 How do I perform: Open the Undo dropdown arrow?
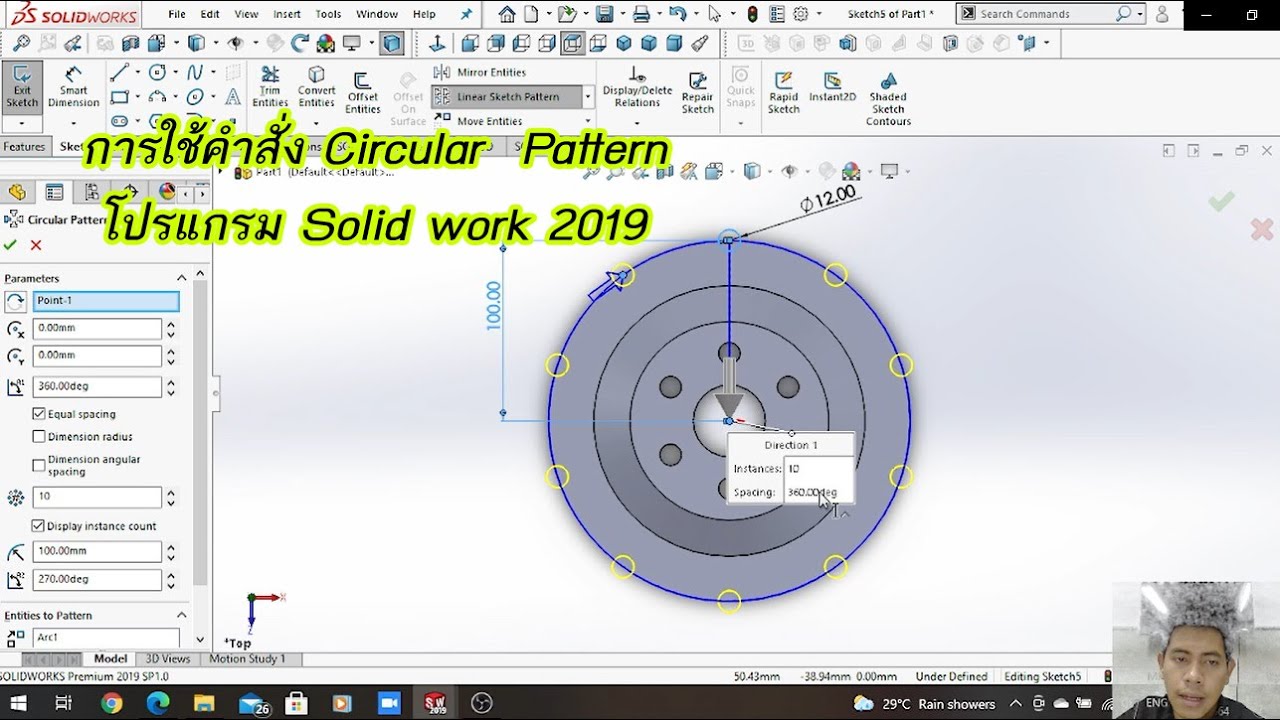(x=695, y=14)
